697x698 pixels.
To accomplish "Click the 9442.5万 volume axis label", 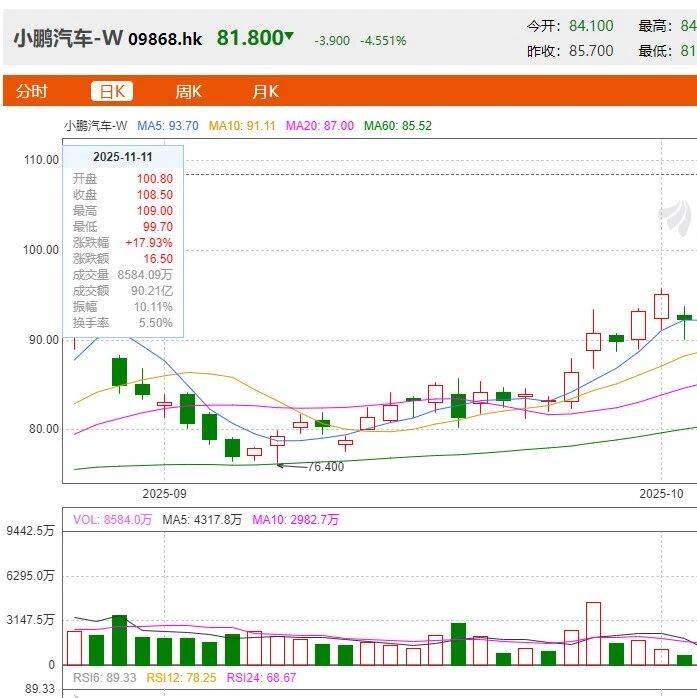I will (30, 531).
